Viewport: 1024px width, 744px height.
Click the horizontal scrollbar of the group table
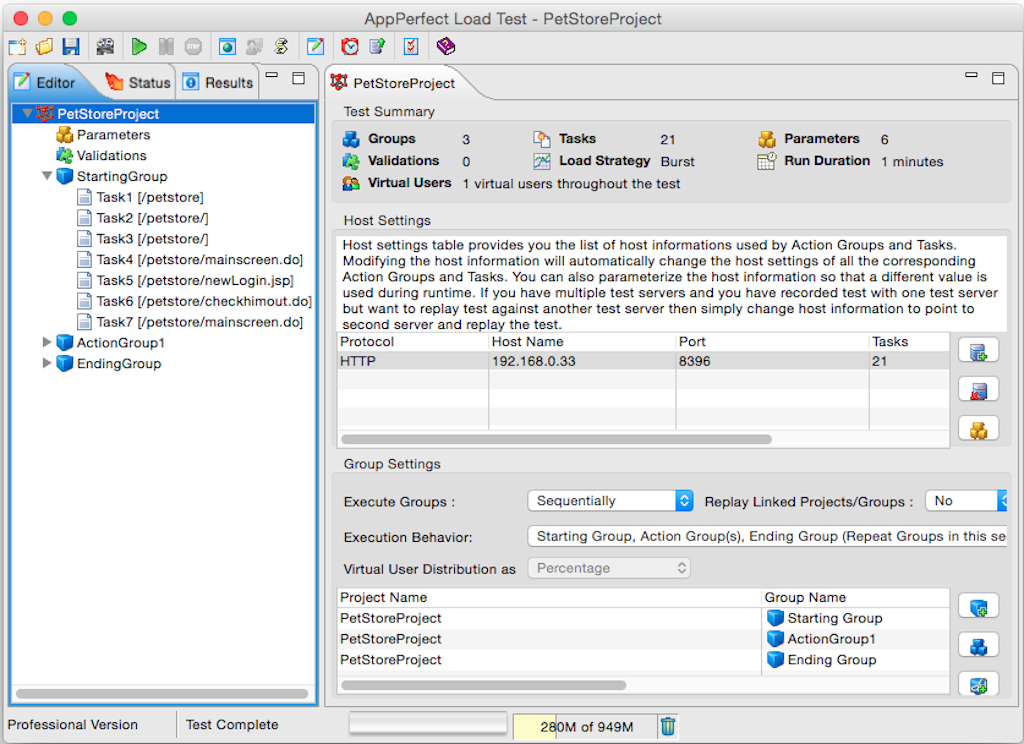tap(483, 685)
